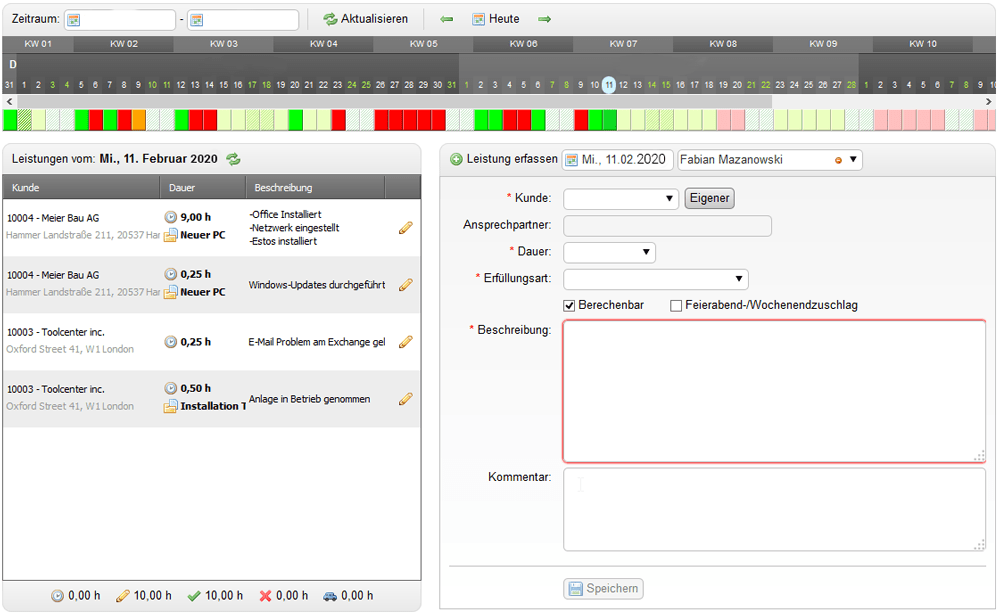Click the pencil edit icon on the Meier Bau row
This screenshot has width=1000, height=616.
point(405,228)
